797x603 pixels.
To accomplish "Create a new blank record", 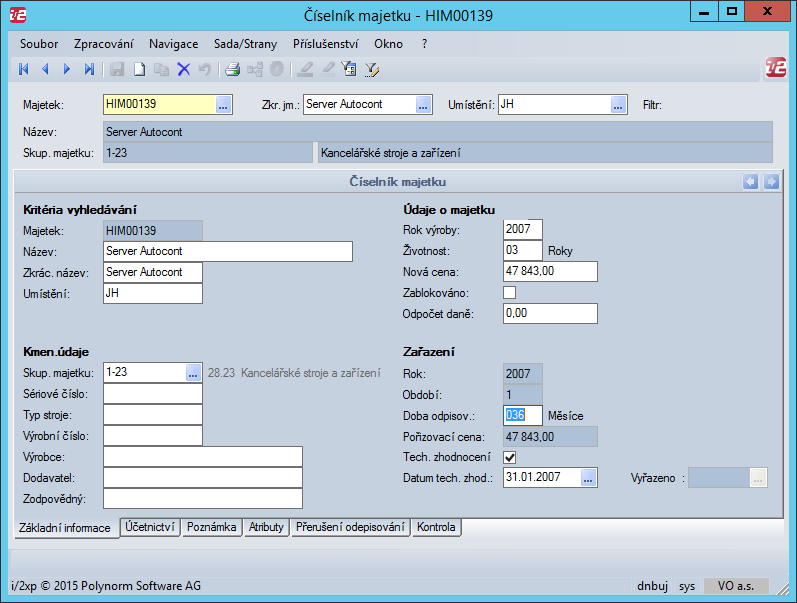I will pos(139,69).
